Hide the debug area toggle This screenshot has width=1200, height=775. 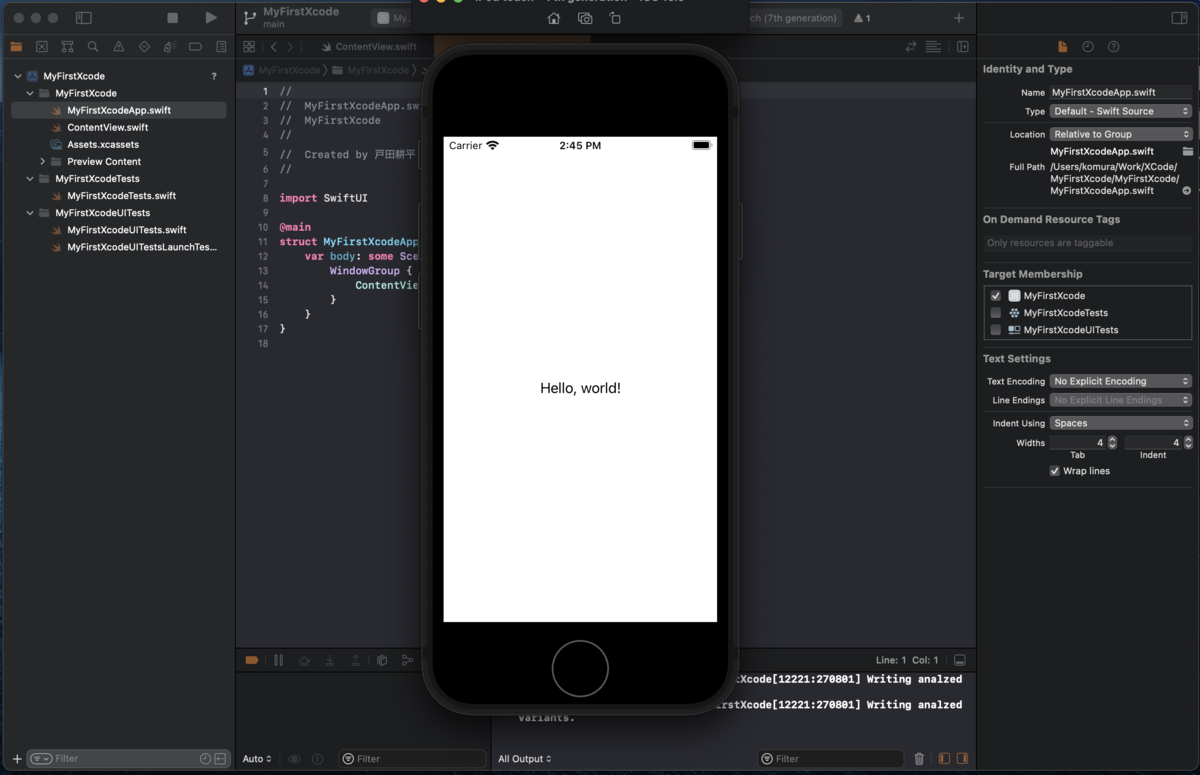click(960, 660)
